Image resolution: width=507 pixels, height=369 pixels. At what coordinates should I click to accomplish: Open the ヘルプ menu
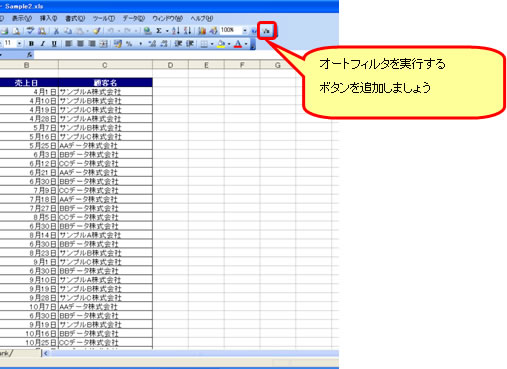pyautogui.click(x=202, y=18)
